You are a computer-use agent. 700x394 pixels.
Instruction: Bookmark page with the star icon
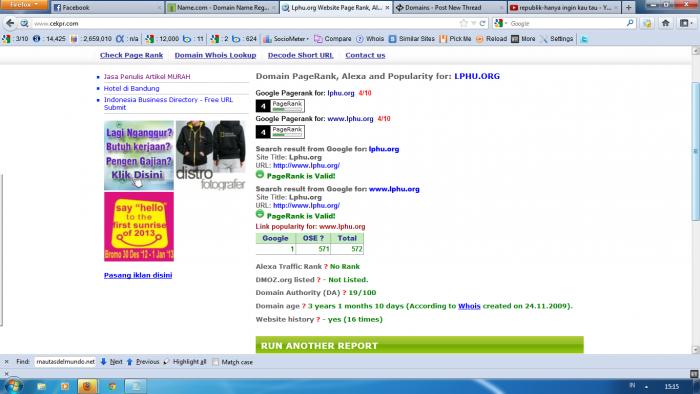[x=463, y=23]
